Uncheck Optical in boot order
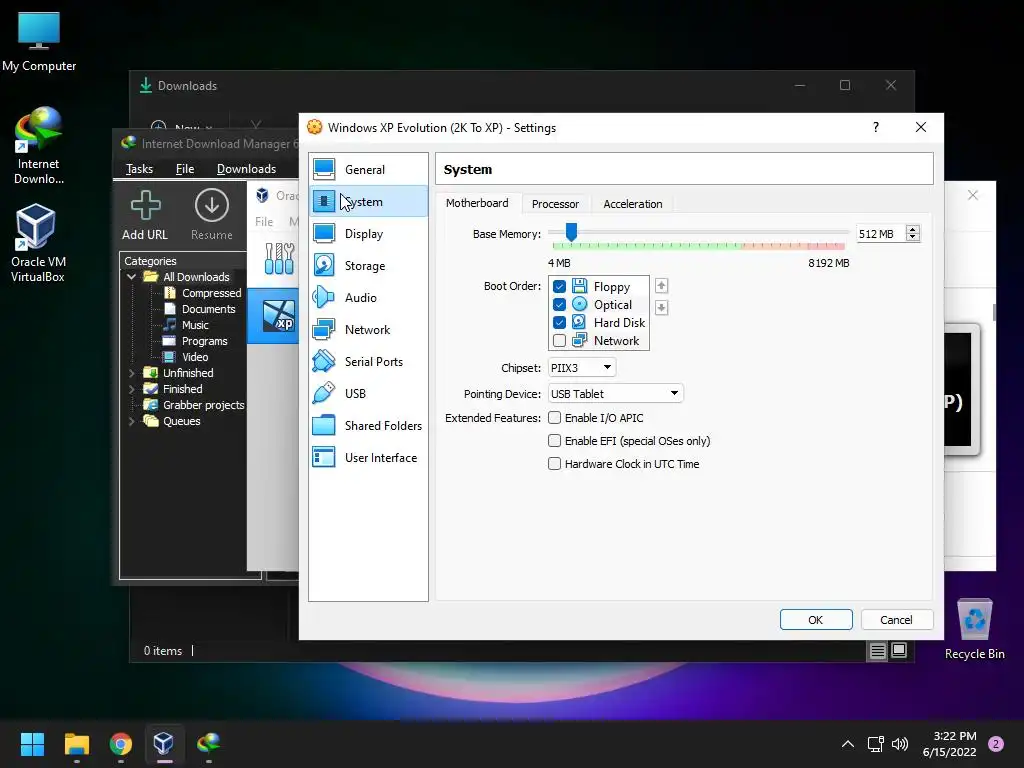The image size is (1024, 768). point(559,304)
